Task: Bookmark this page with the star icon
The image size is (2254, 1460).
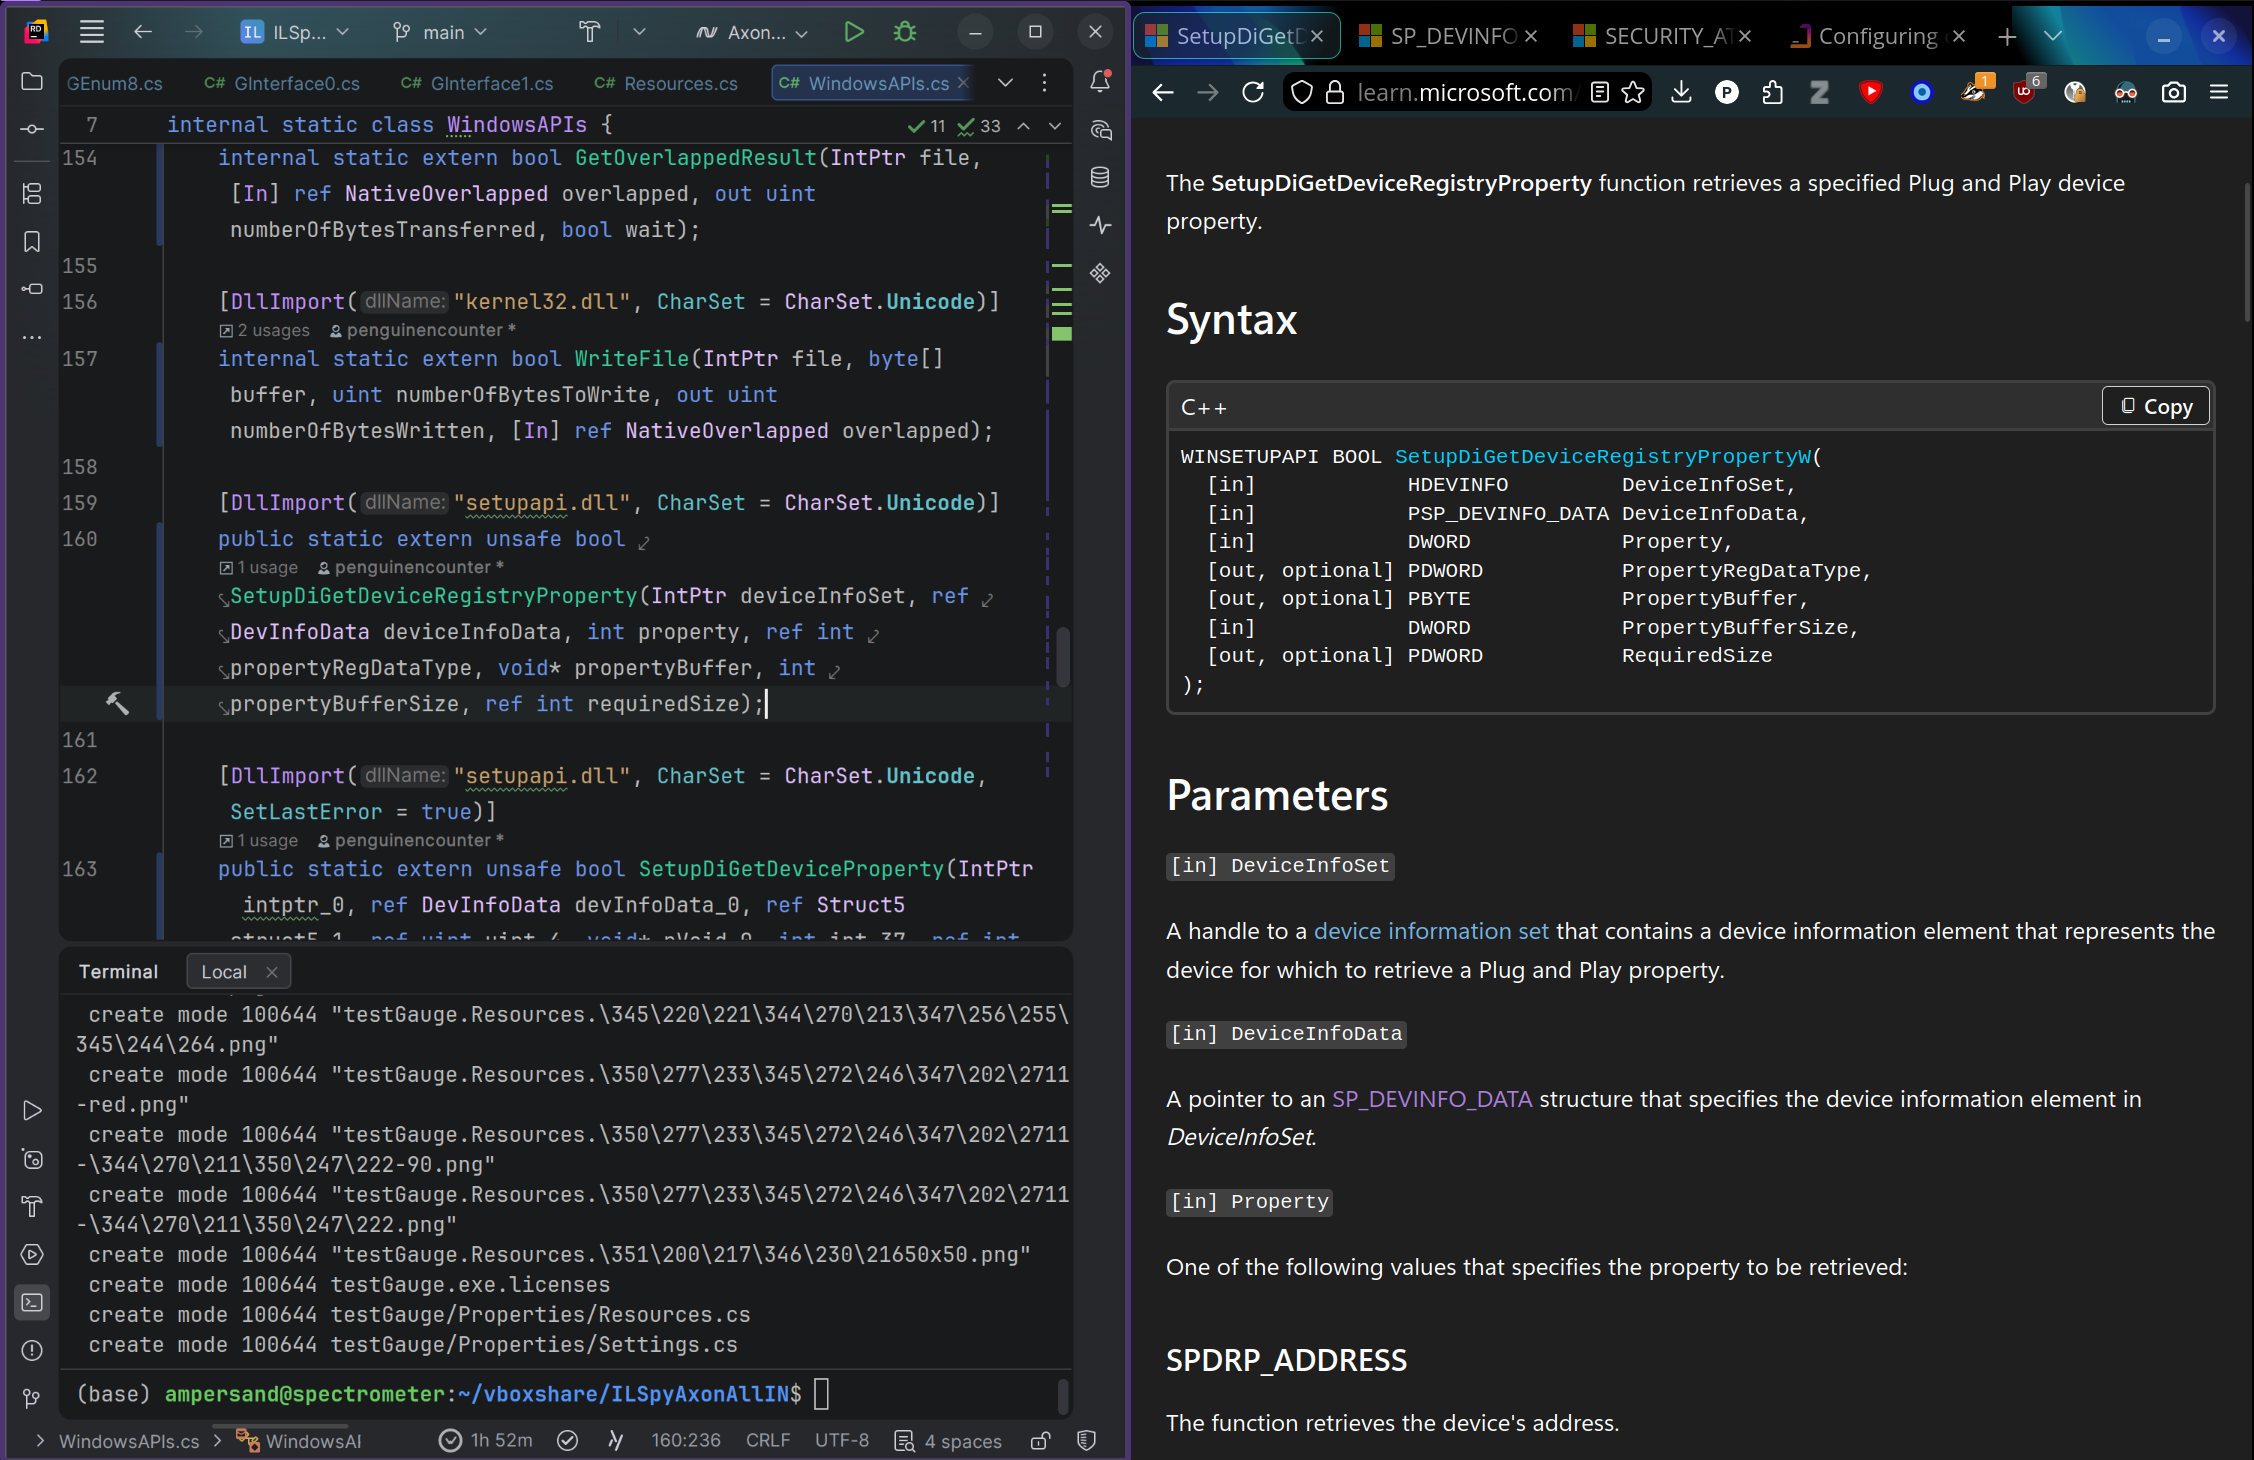Action: click(x=1633, y=92)
